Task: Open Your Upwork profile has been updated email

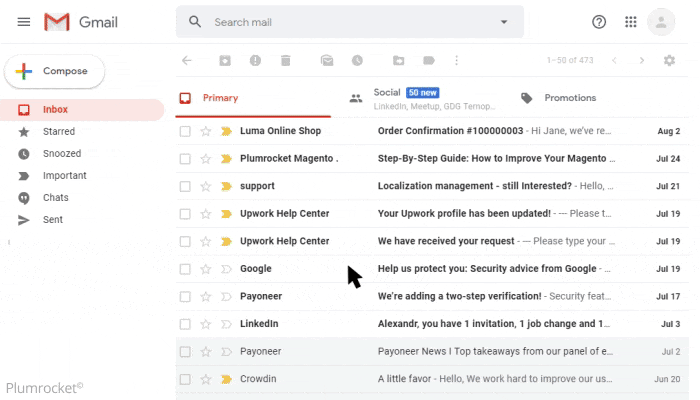Action: (x=432, y=214)
